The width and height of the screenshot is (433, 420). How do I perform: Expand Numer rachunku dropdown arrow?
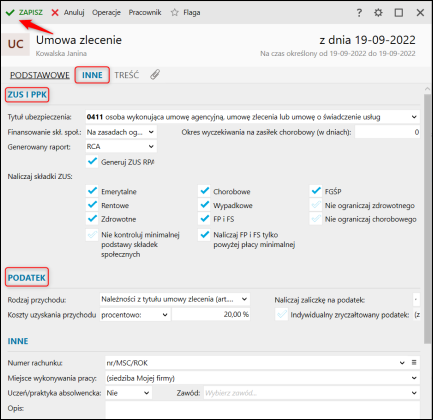pyautogui.click(x=402, y=363)
